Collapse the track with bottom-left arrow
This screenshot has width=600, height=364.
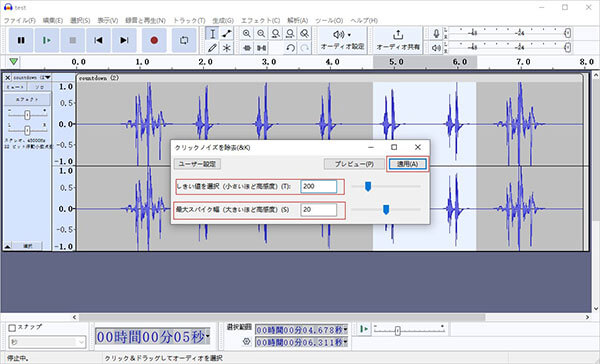(7, 246)
